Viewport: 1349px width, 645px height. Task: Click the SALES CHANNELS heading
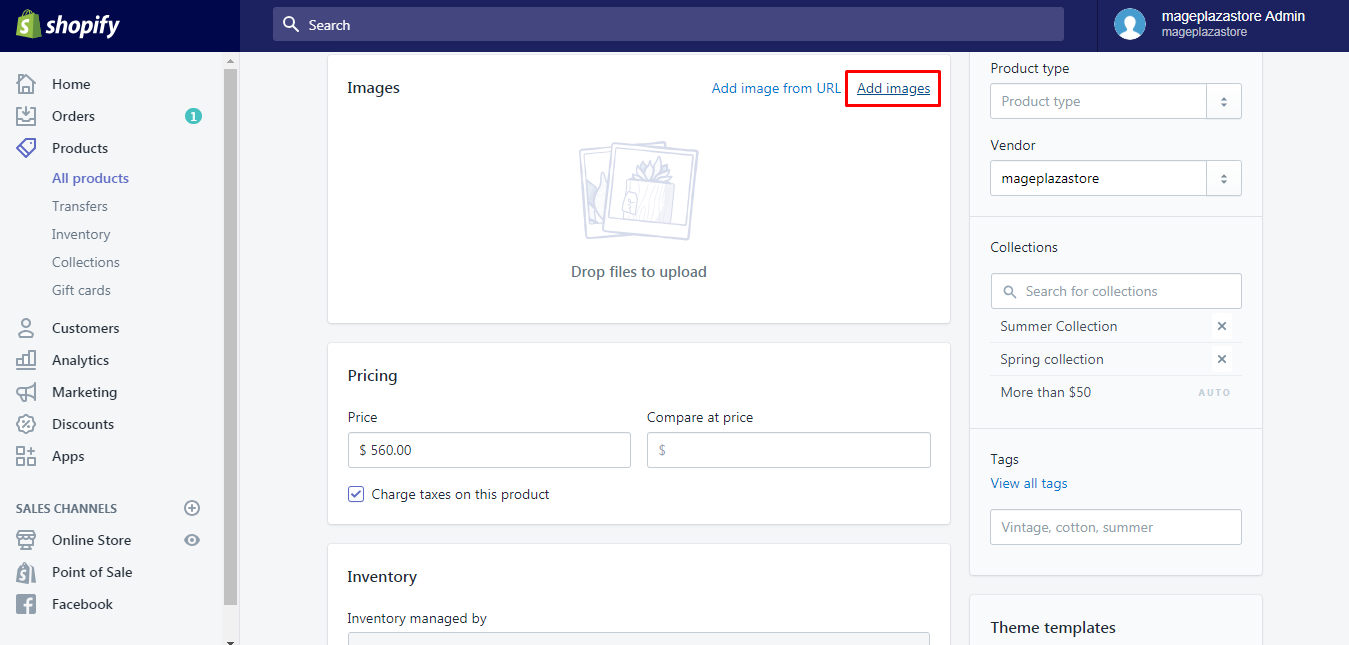pyautogui.click(x=66, y=508)
